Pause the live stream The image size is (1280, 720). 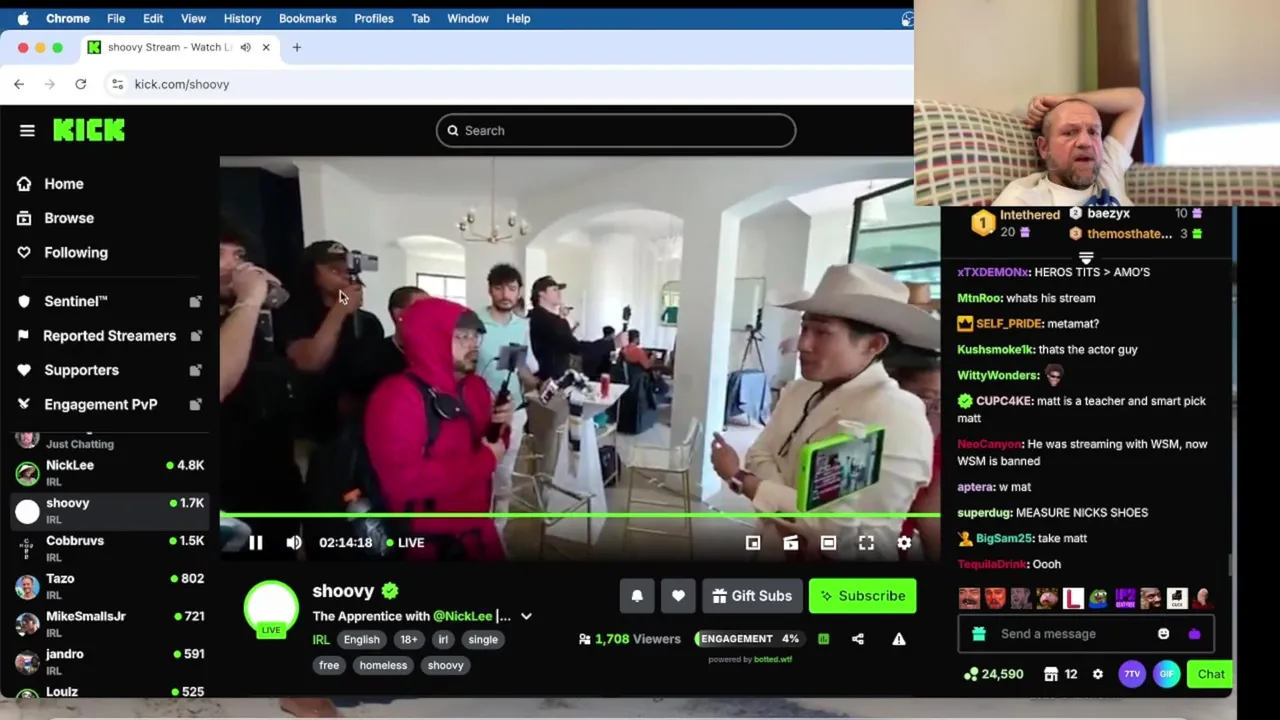[x=255, y=542]
